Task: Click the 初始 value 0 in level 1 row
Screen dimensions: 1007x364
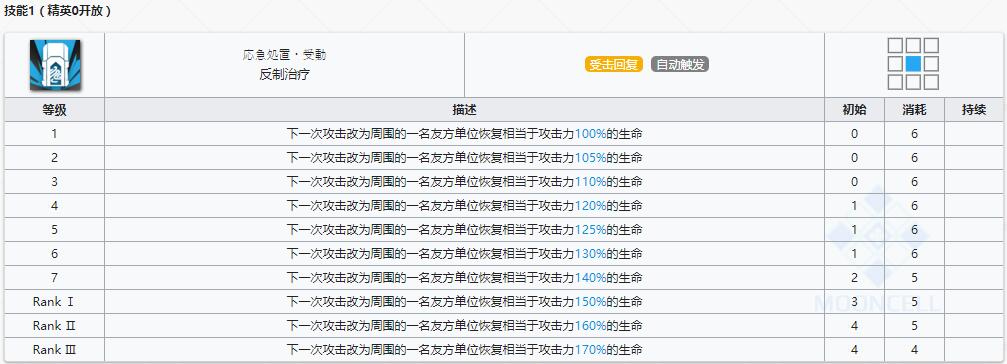Action: [854, 134]
